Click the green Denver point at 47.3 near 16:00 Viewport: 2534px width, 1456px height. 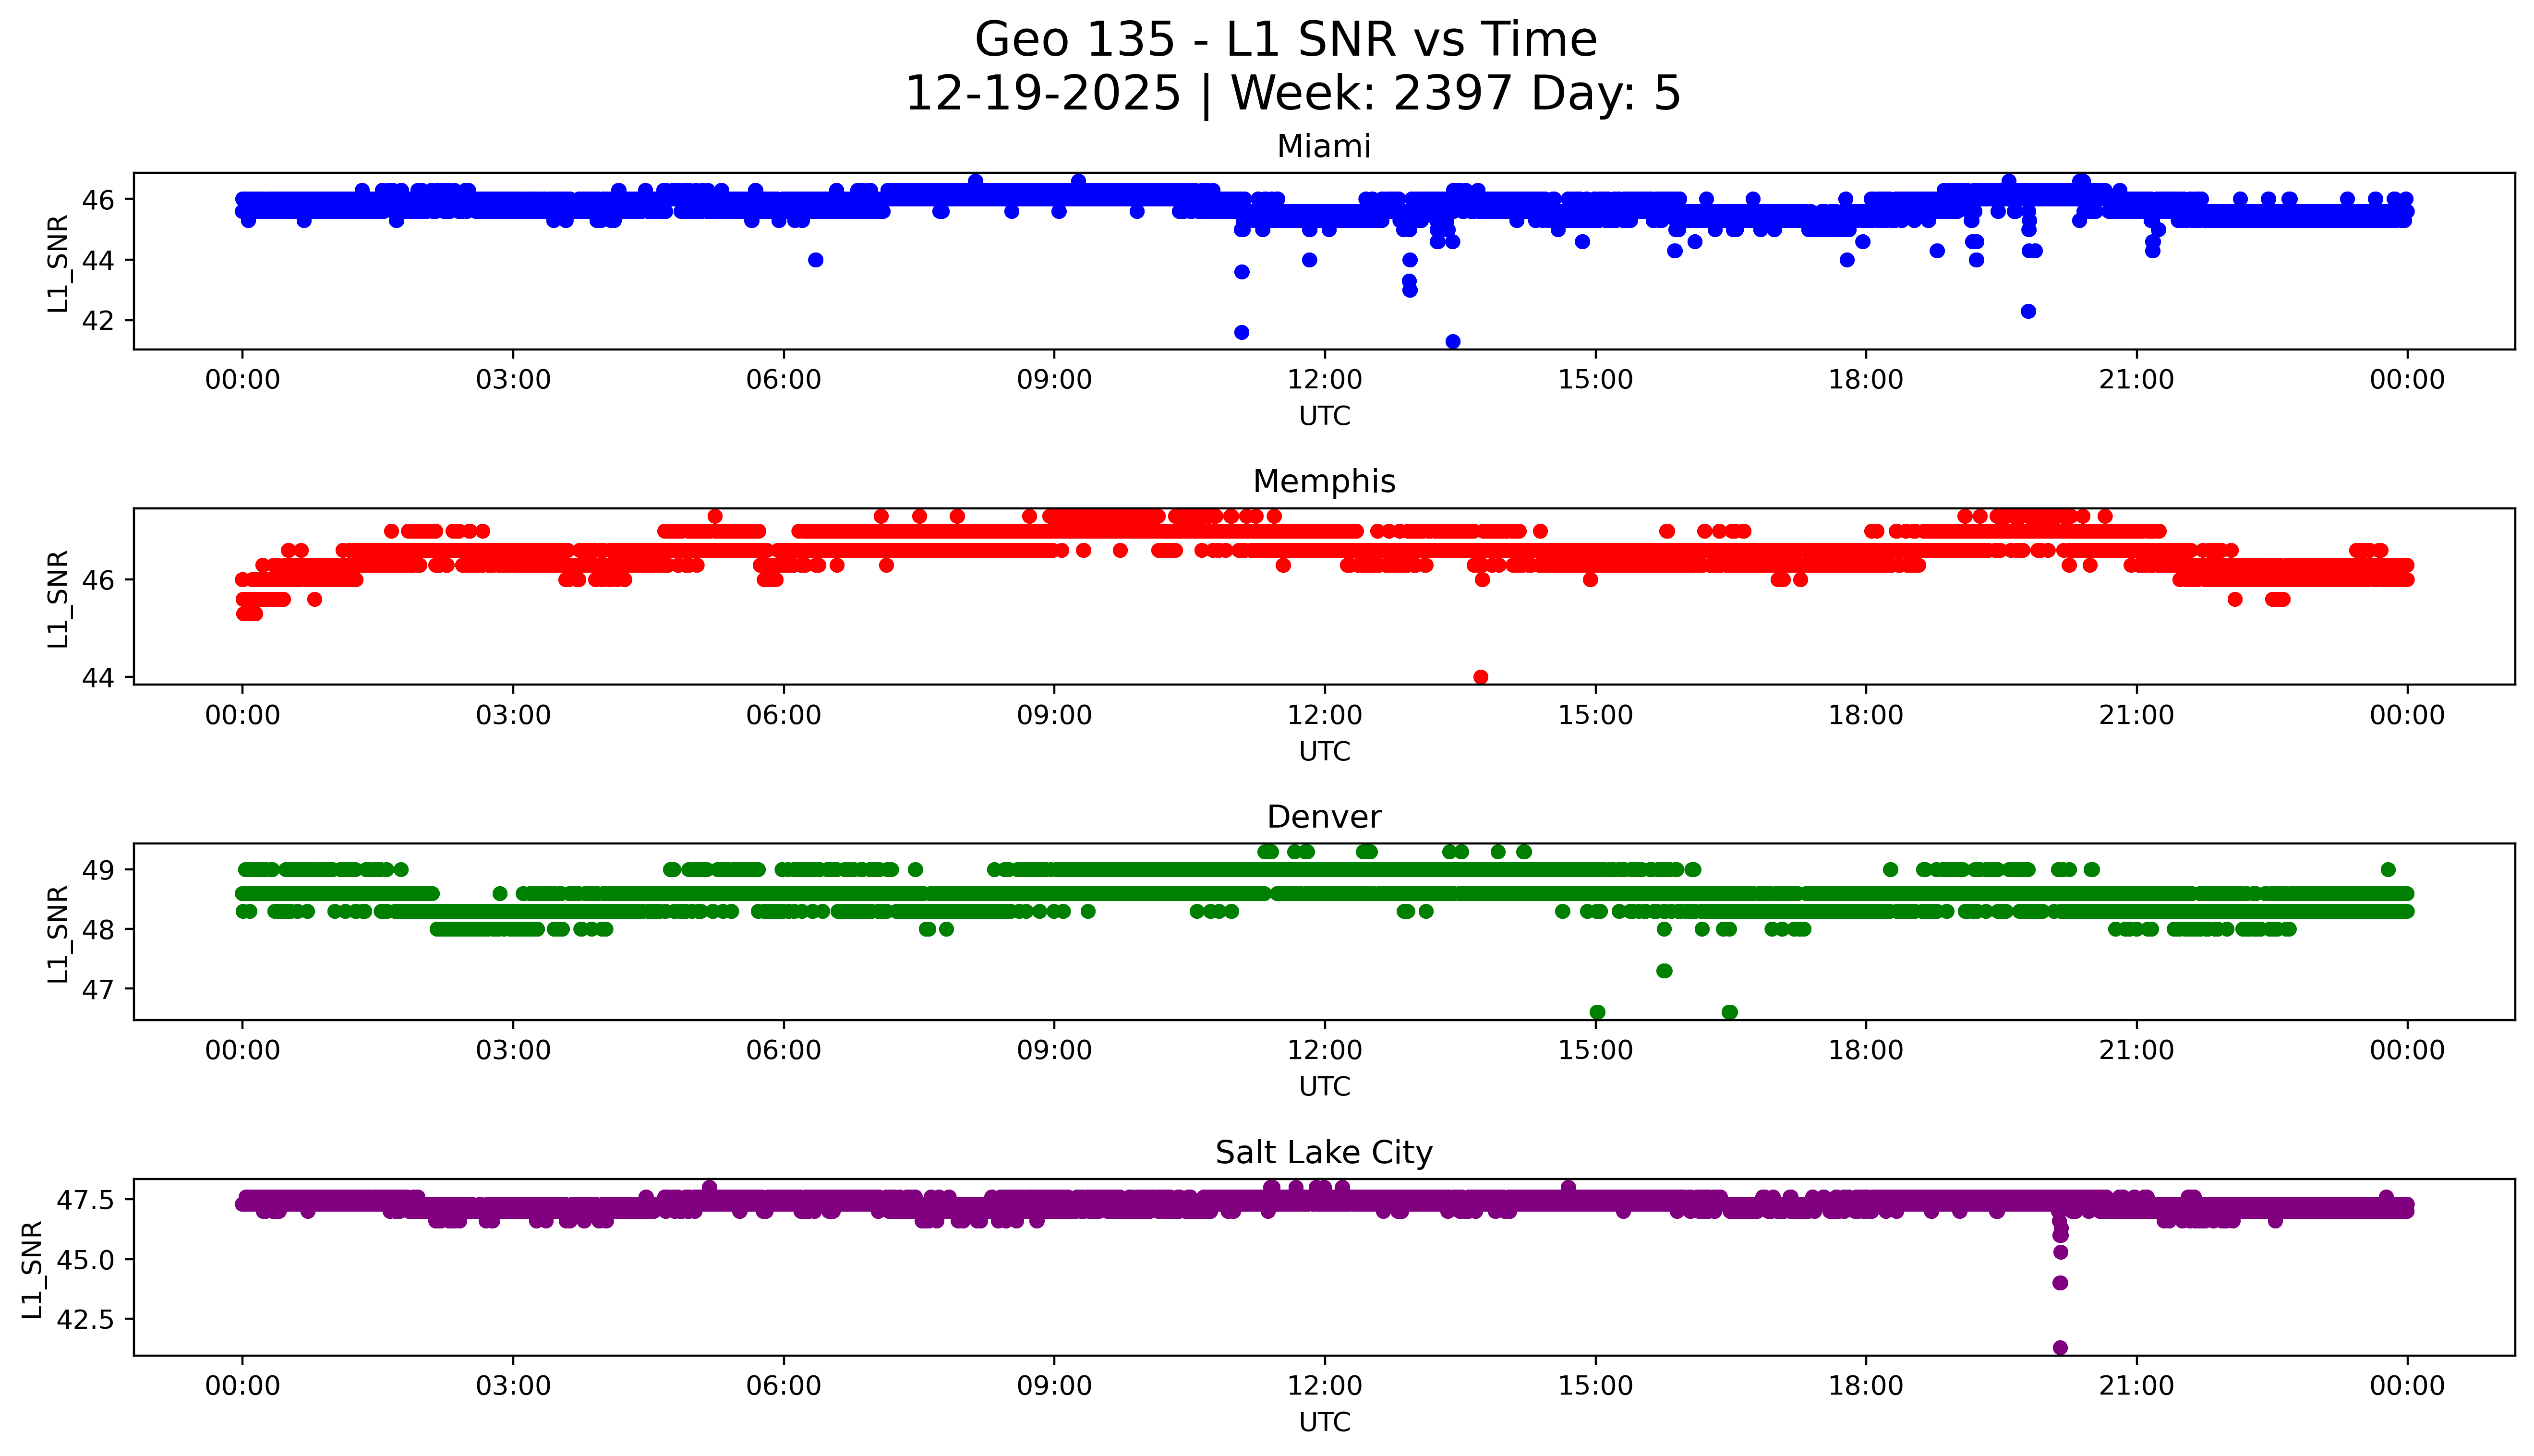(1664, 971)
